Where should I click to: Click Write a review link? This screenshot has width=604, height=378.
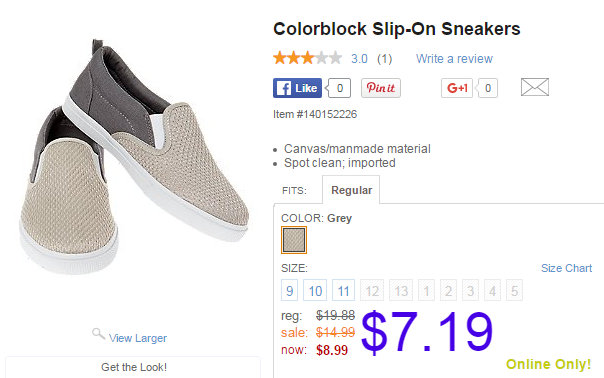coord(454,59)
